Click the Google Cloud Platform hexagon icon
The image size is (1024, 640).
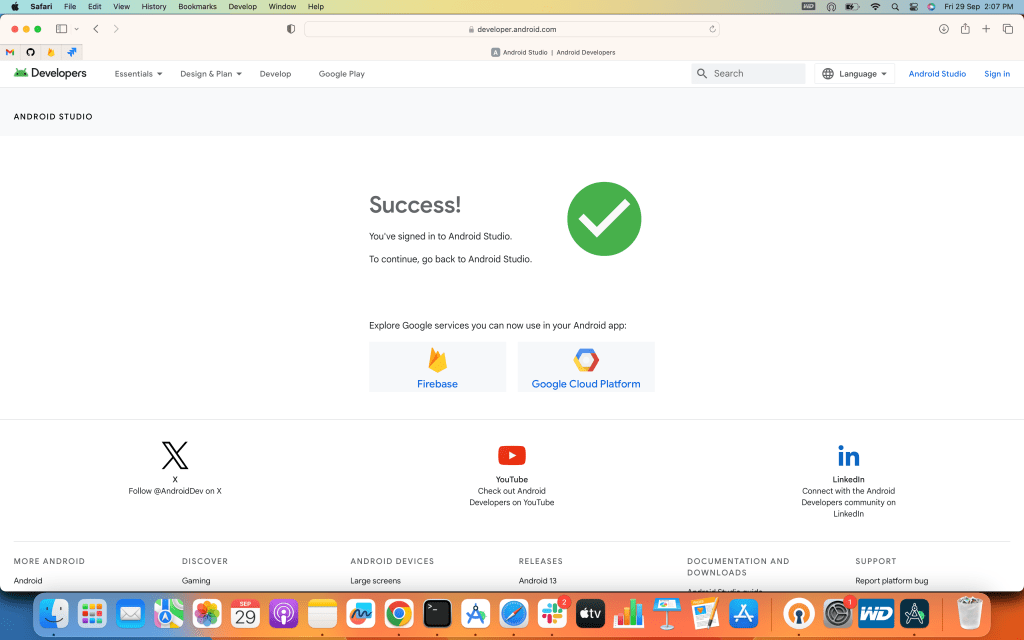586,360
